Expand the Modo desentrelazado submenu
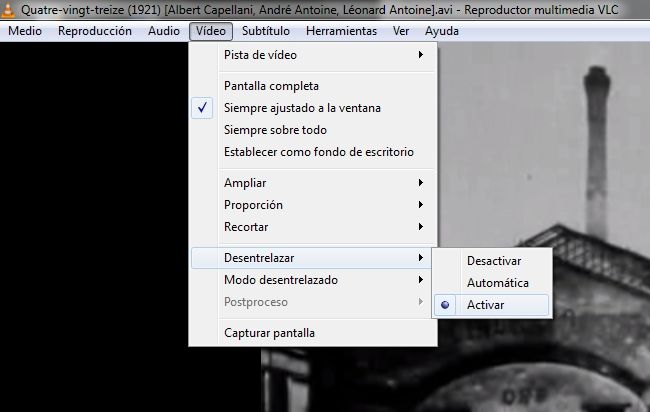This screenshot has height=412, width=650. (313, 280)
